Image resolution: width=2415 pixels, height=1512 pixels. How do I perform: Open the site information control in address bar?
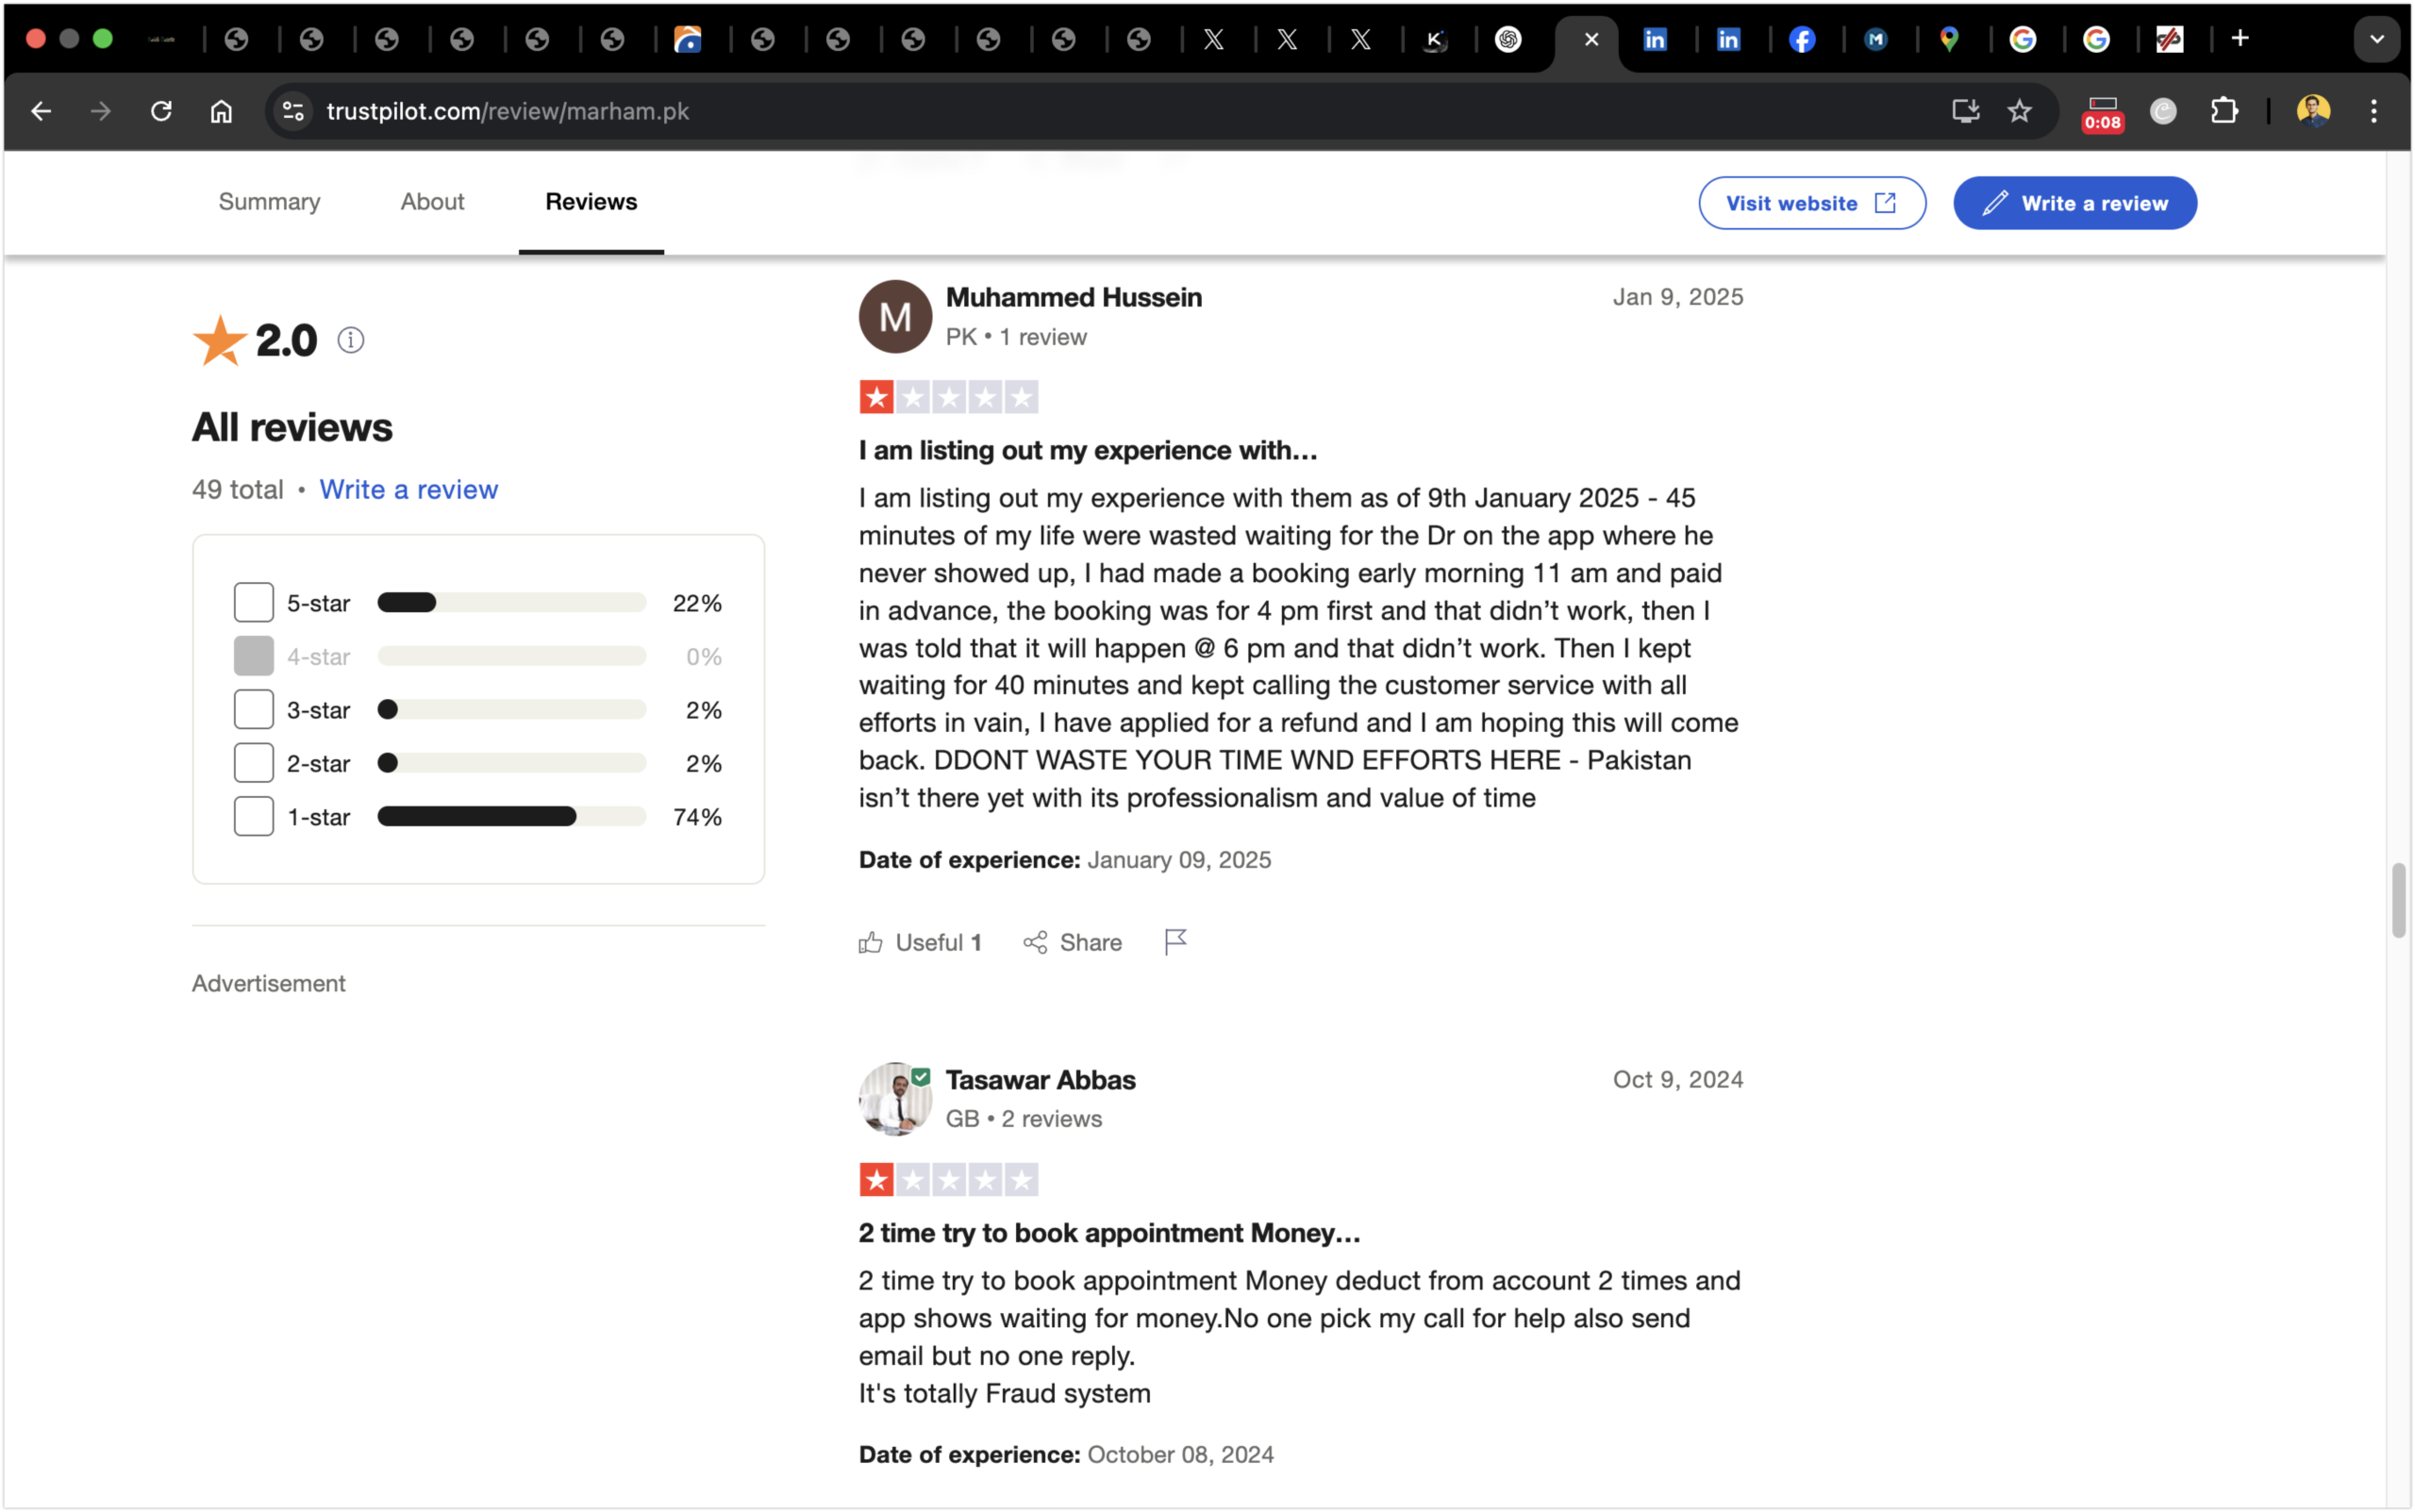[293, 111]
